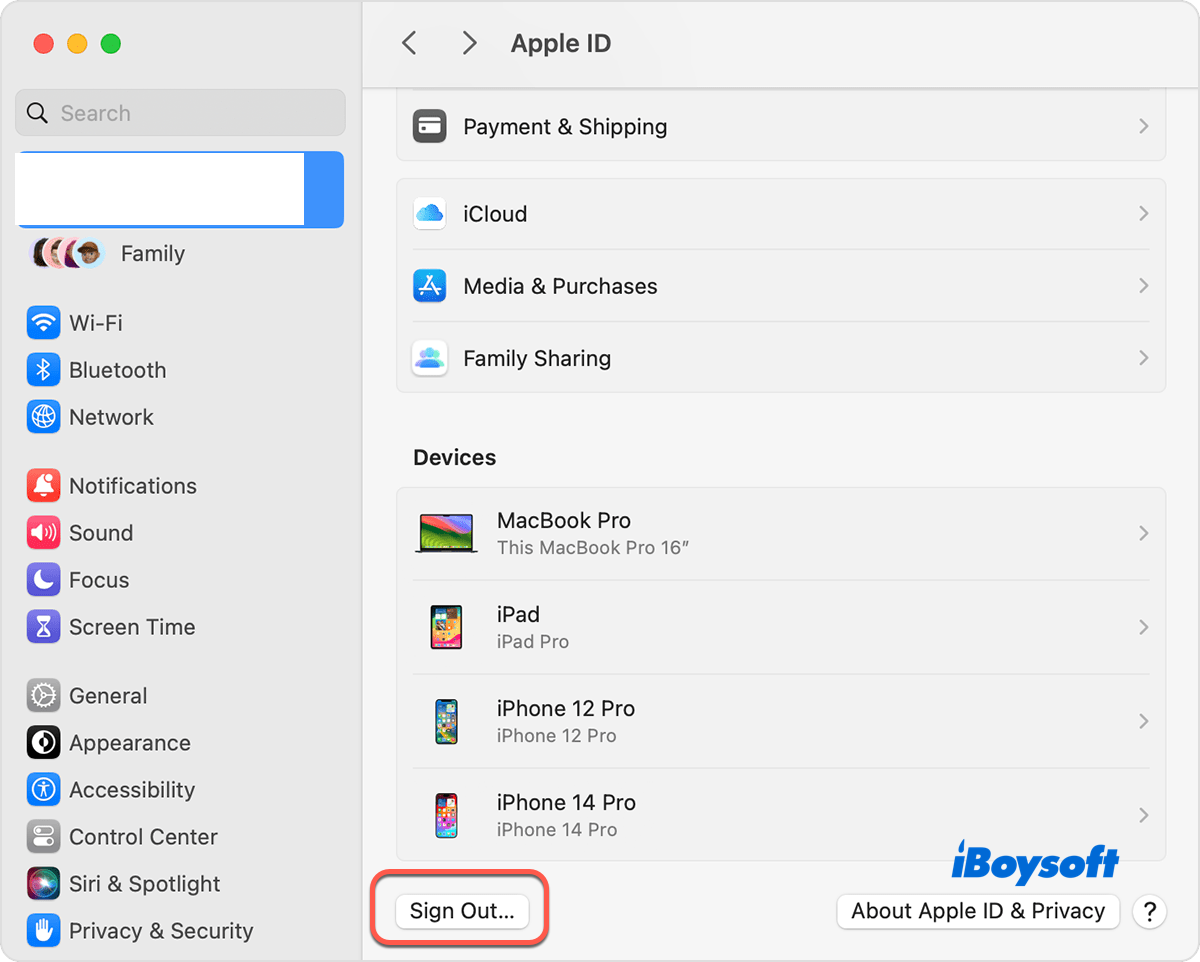Select the Screen Time hourglass icon
The width and height of the screenshot is (1200, 962).
[43, 627]
